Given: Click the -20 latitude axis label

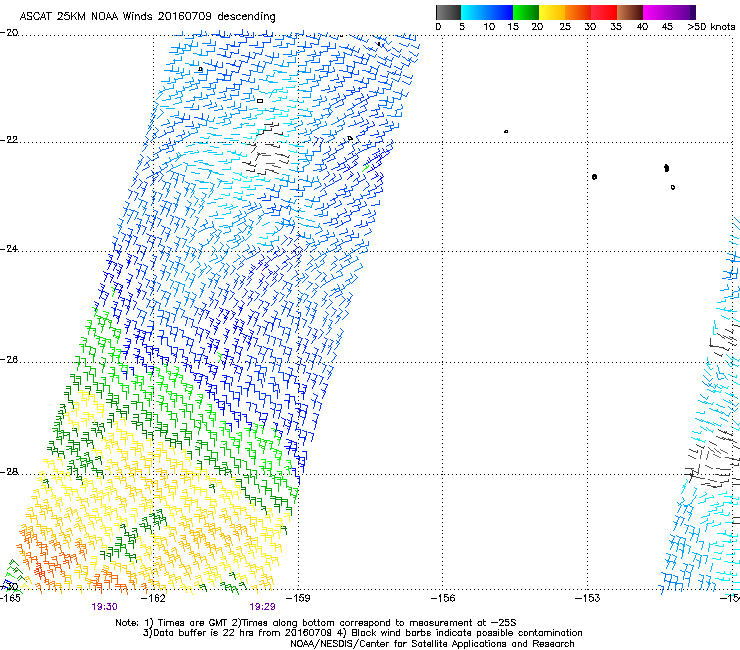Looking at the screenshot, I should (9, 33).
